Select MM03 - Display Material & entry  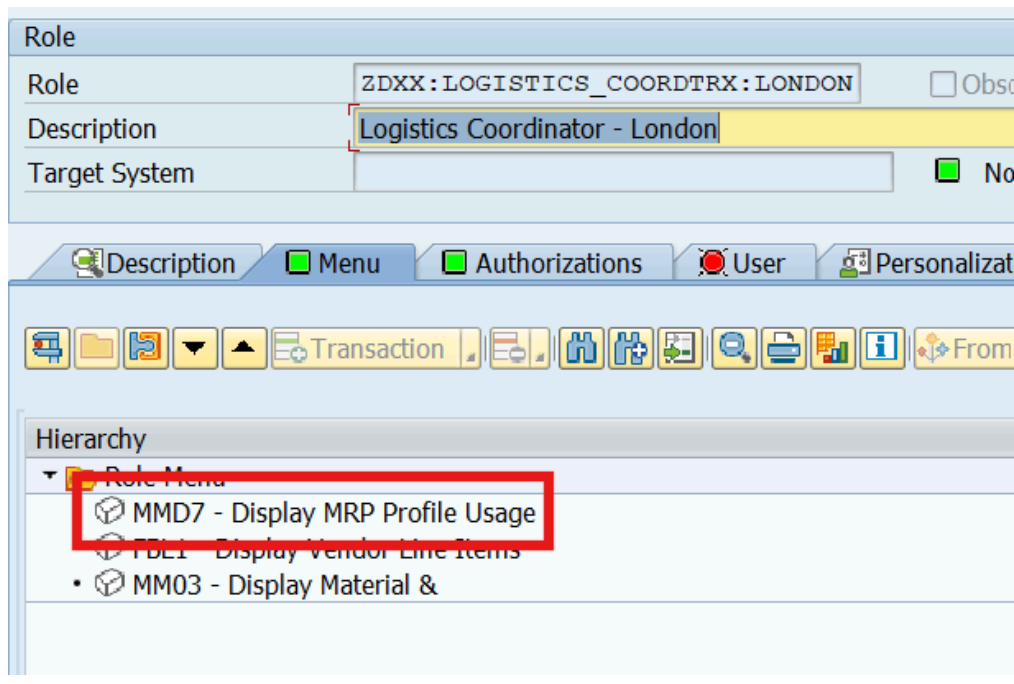tap(284, 585)
